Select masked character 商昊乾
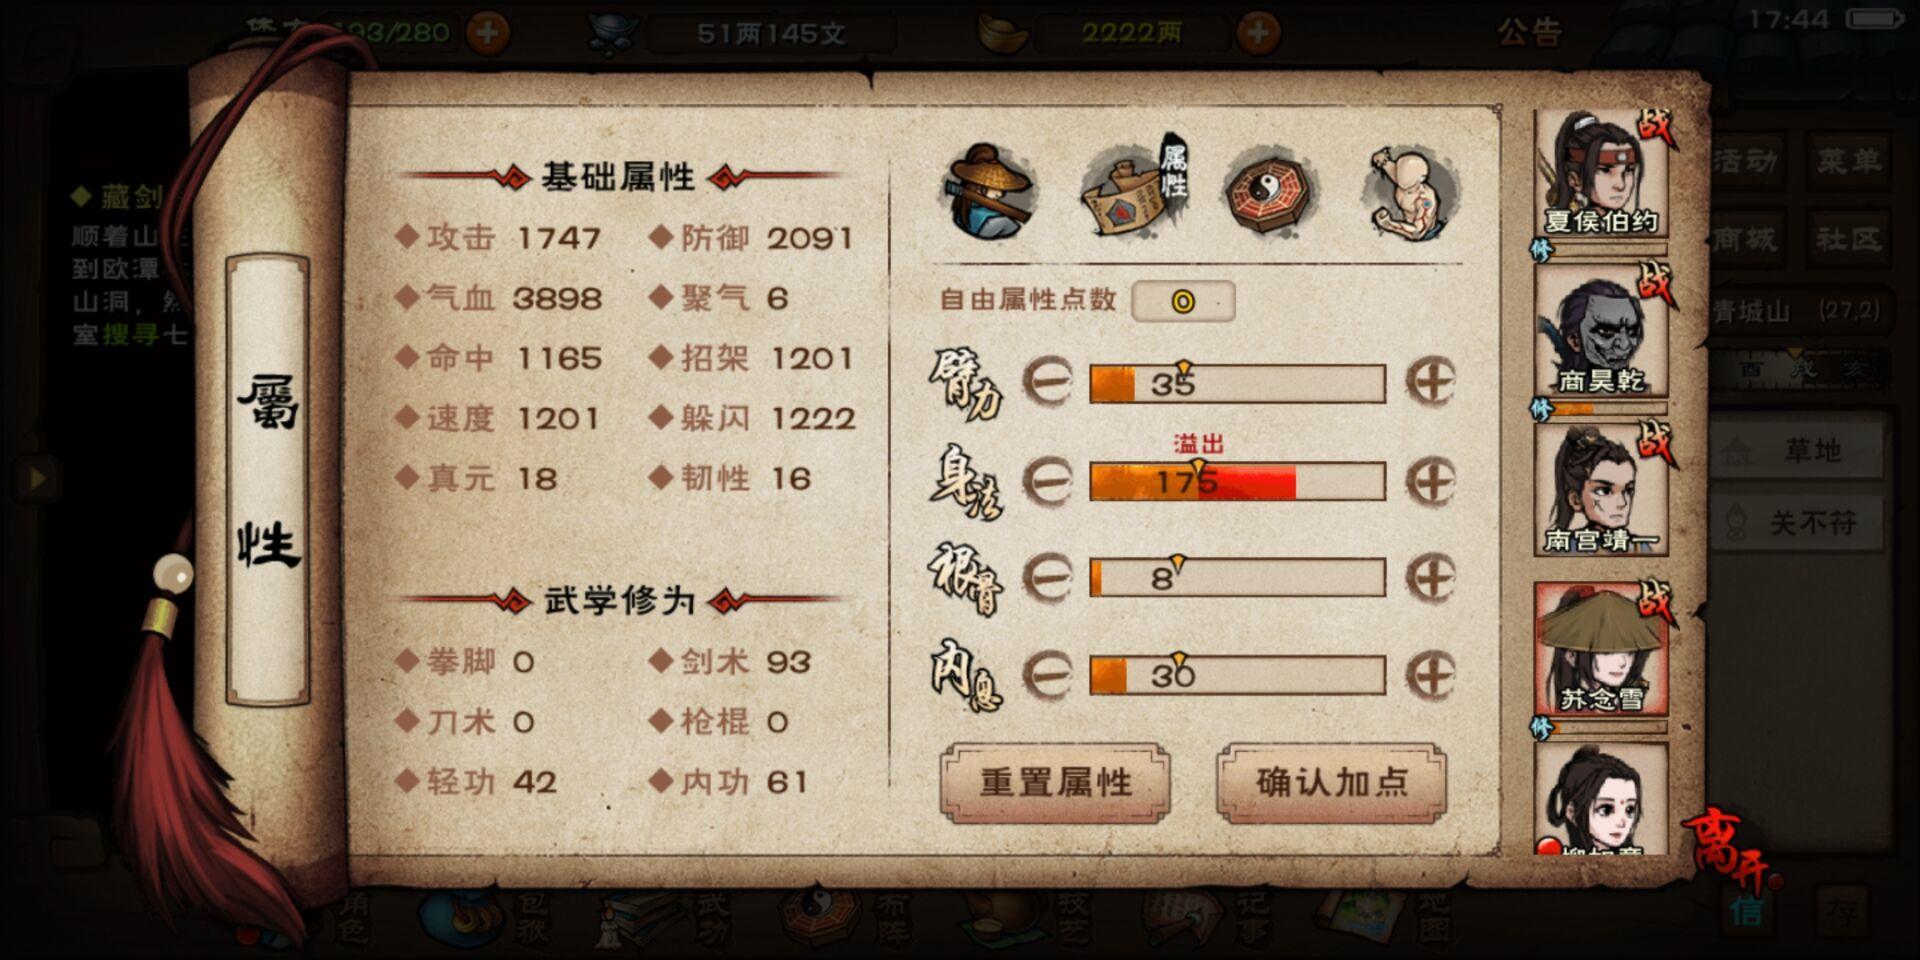 (1601, 334)
